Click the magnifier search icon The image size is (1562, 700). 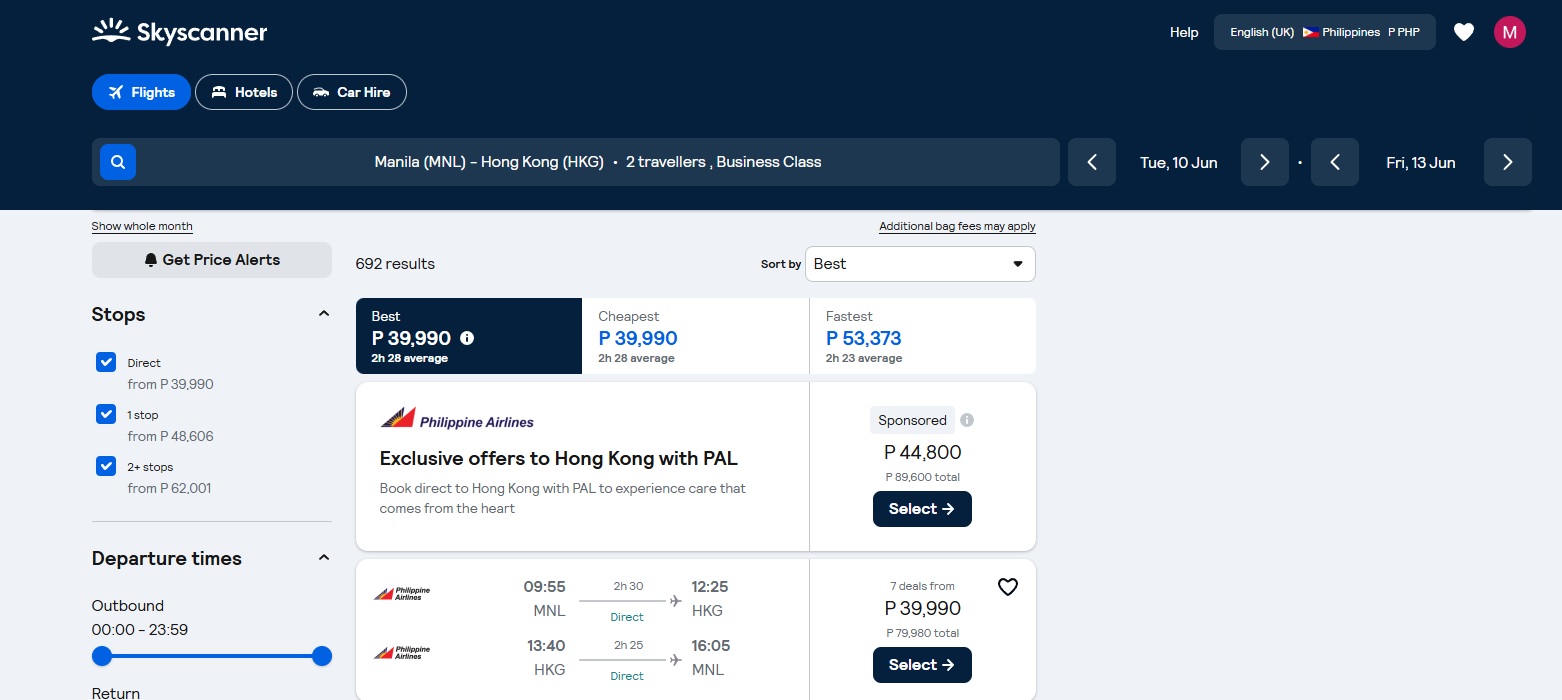[x=118, y=162]
